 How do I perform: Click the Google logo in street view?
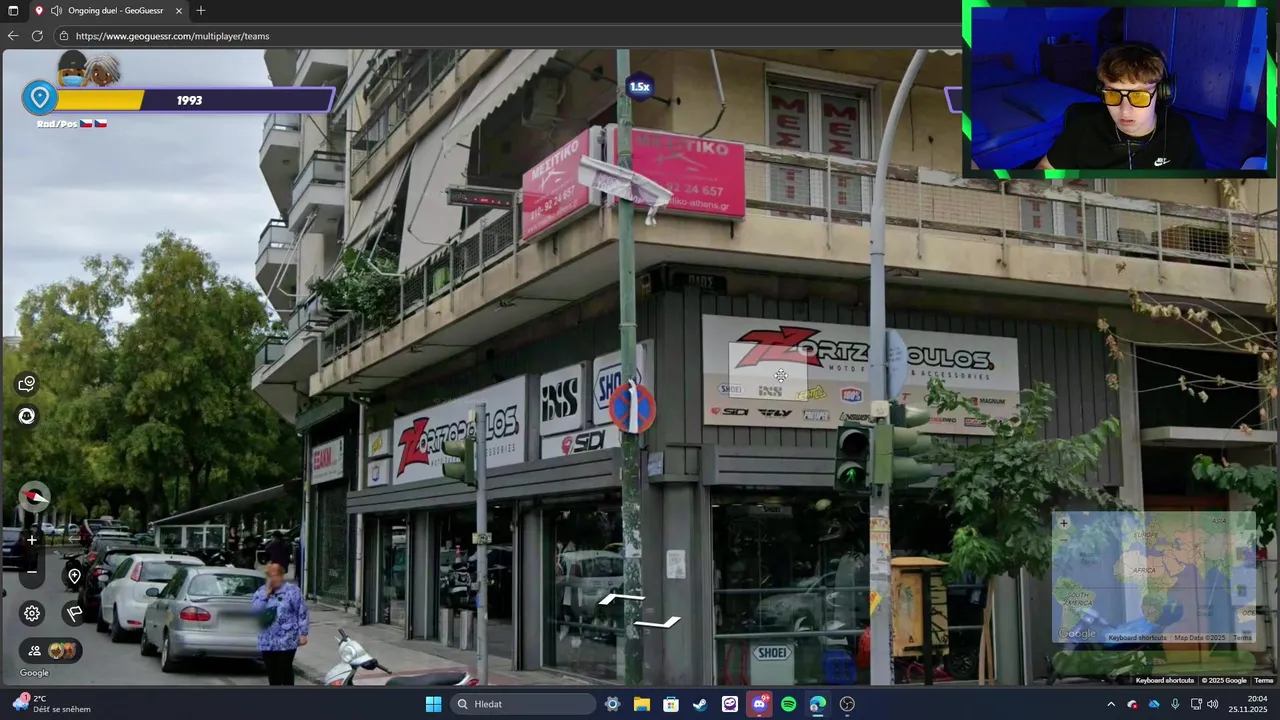pos(34,673)
